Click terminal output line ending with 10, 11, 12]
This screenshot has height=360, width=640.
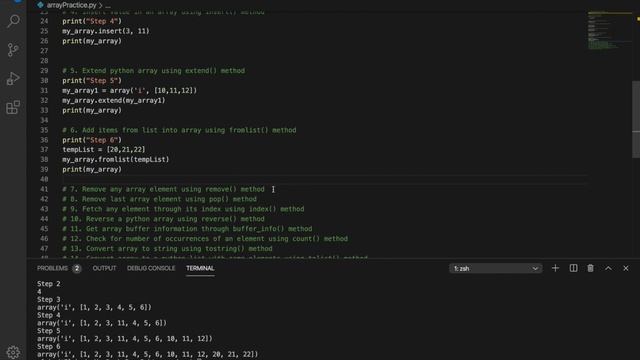point(124,339)
